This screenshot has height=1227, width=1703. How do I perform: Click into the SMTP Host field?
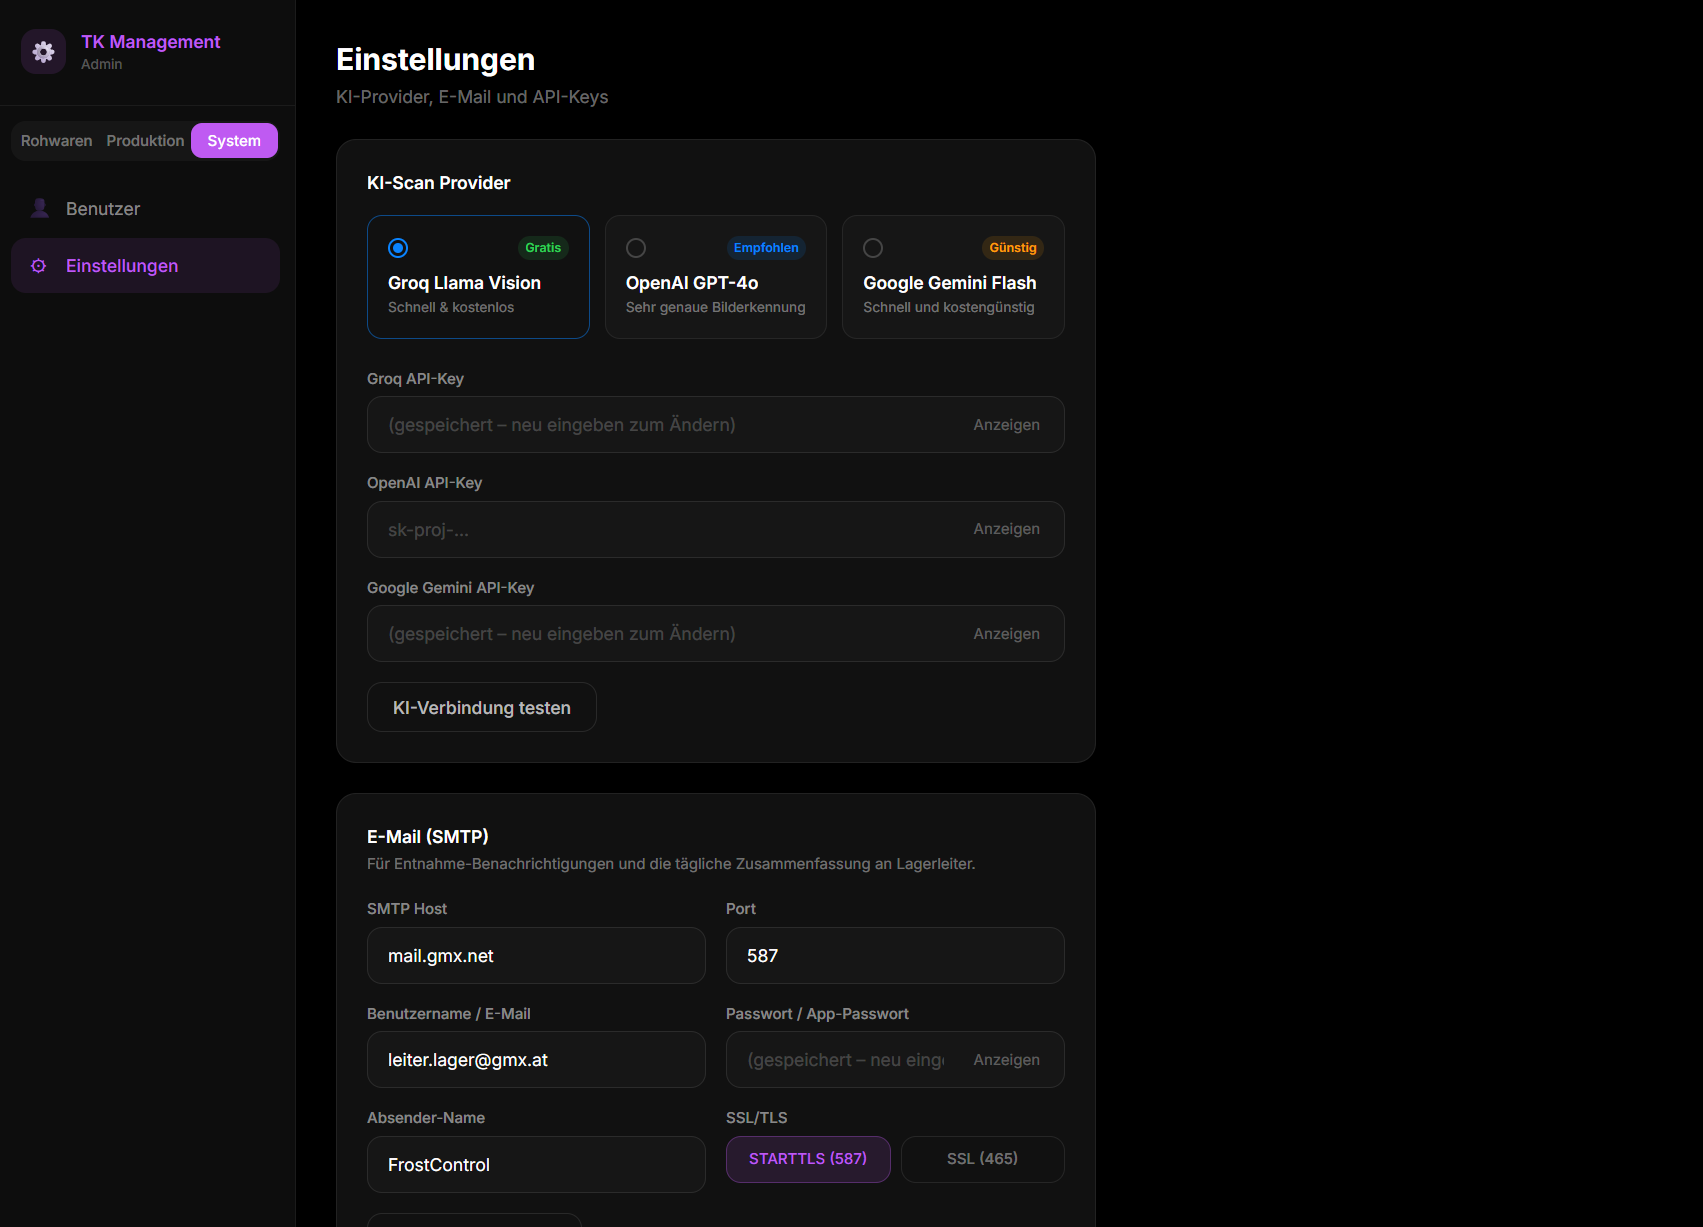click(x=536, y=955)
